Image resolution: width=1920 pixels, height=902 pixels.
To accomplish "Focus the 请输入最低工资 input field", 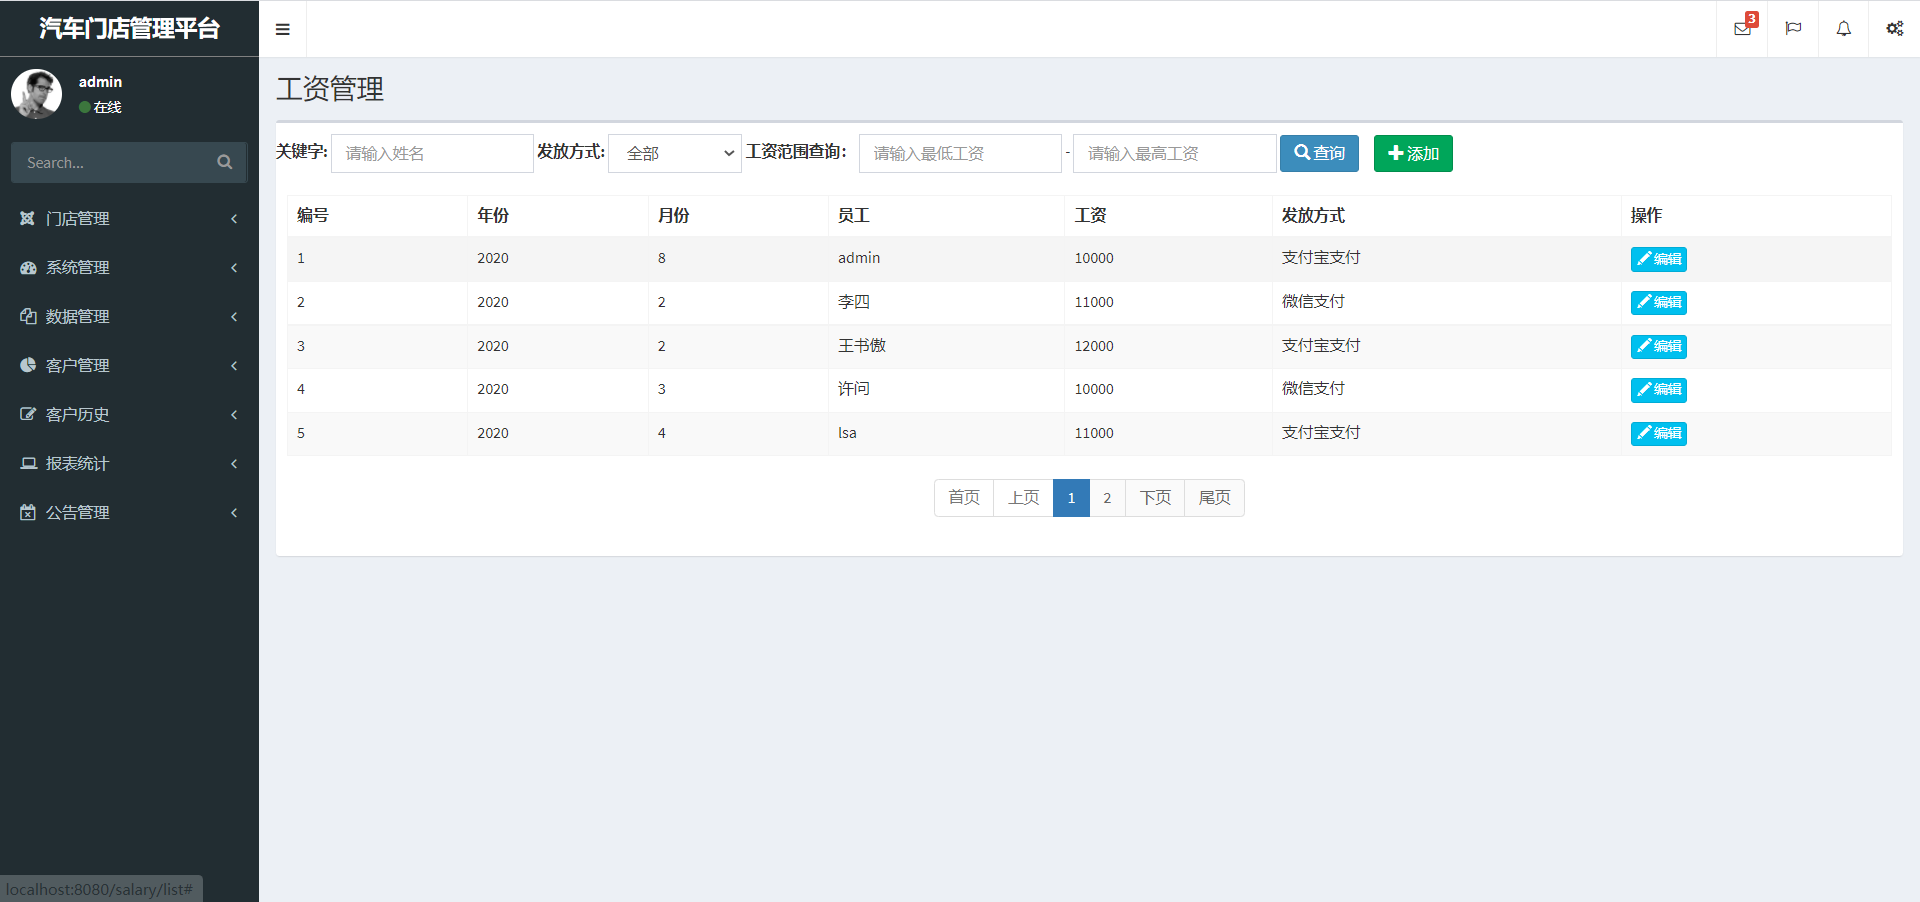I will click(959, 153).
